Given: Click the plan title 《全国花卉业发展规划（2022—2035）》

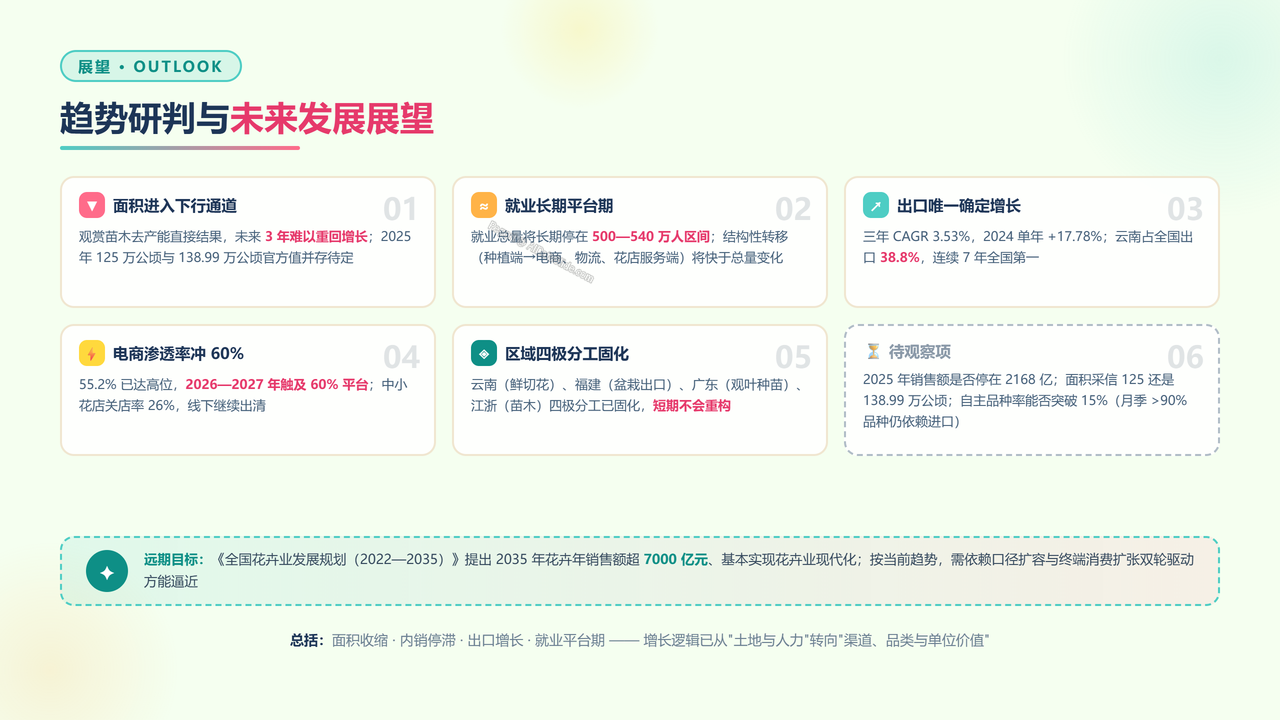Looking at the screenshot, I should coord(340,560).
